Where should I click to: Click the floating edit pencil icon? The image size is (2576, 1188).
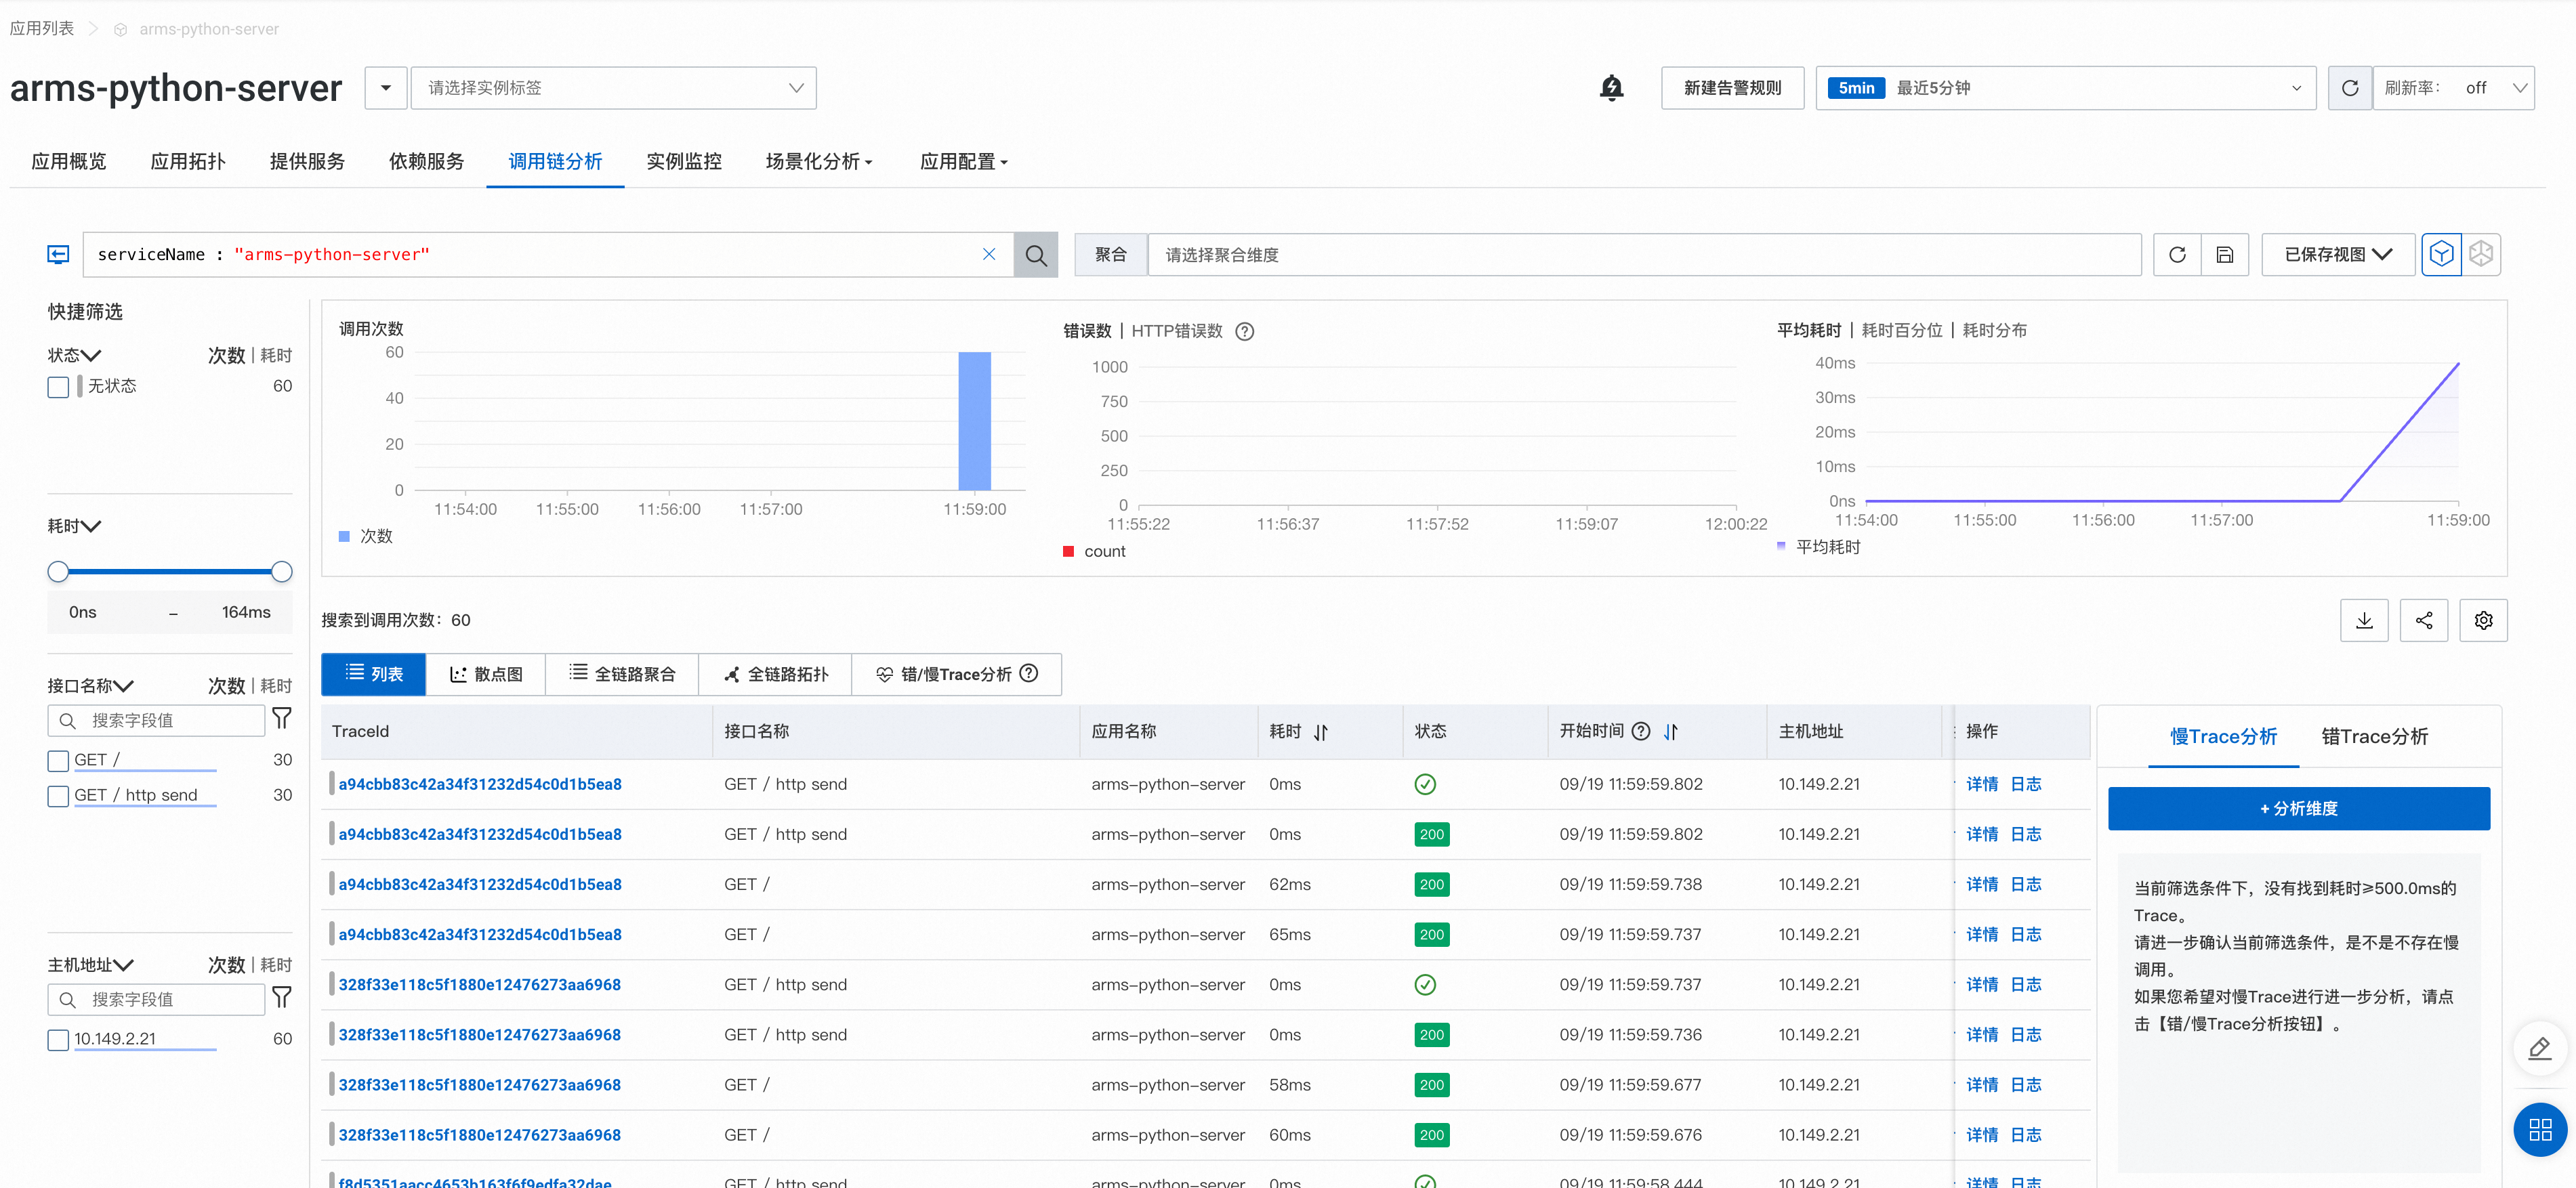[x=2539, y=1048]
